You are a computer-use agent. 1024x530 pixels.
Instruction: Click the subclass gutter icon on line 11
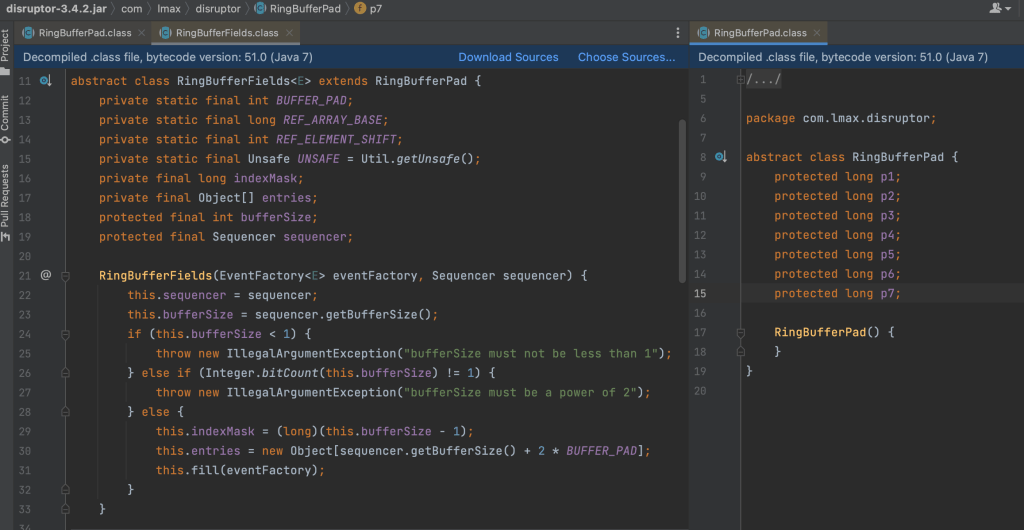click(45, 81)
